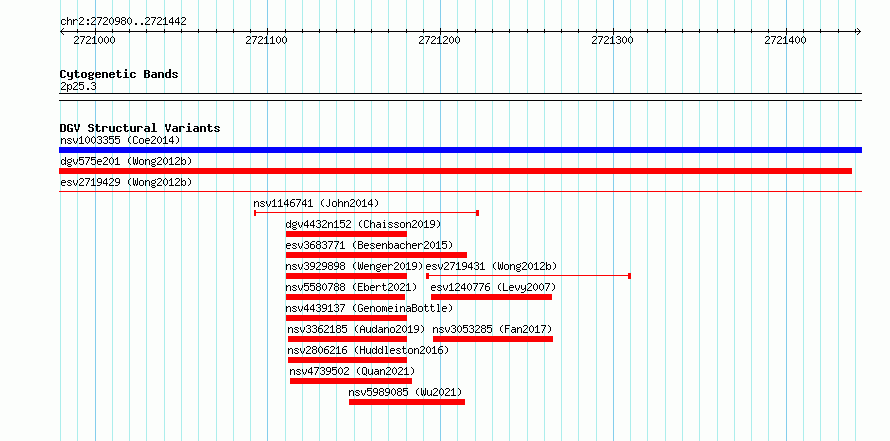Click the nsv1003355 (Coe2014) variant label
Viewport: 890px width, 441px height.
tap(120, 140)
